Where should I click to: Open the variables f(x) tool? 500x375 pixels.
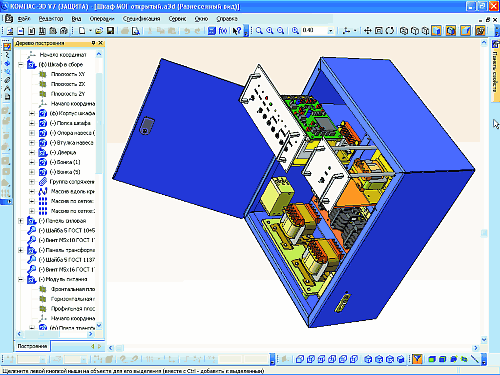223,31
